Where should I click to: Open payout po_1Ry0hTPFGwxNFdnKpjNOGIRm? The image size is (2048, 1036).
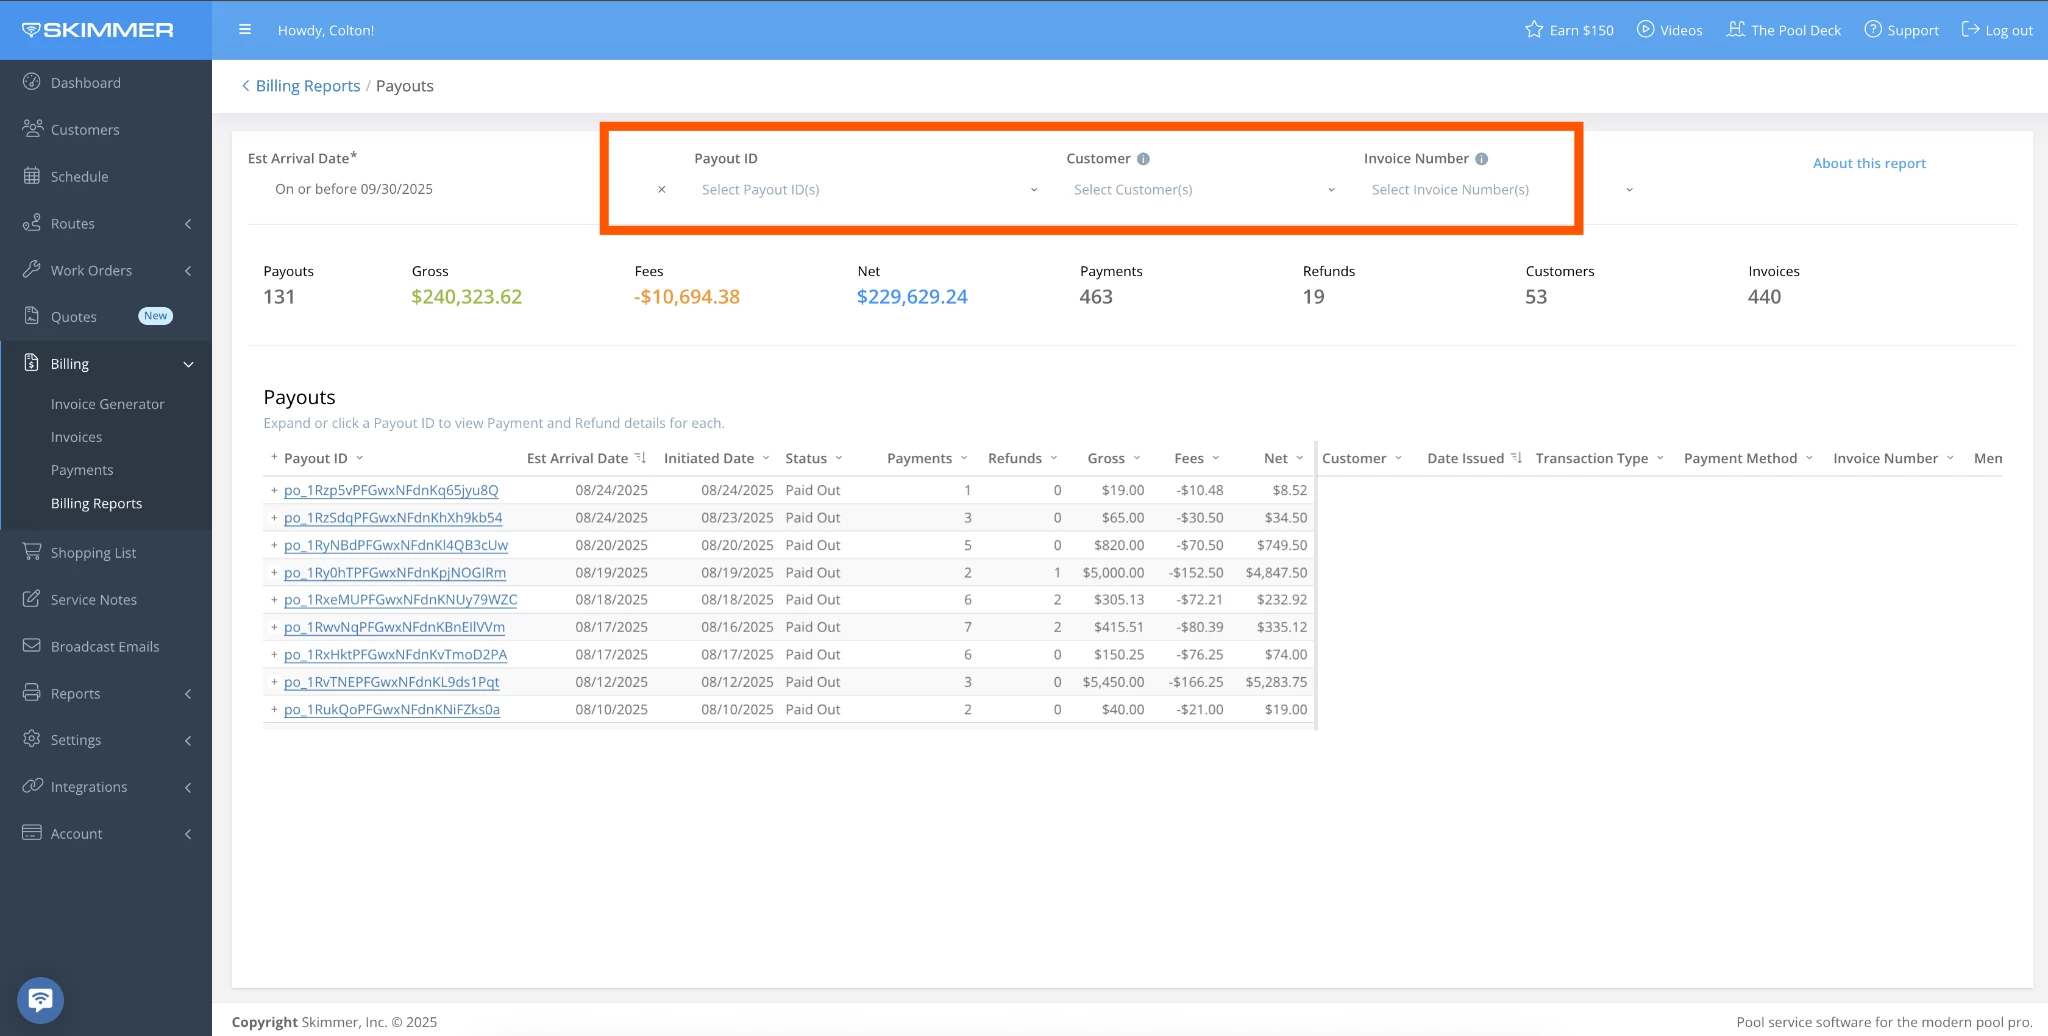[x=395, y=573]
